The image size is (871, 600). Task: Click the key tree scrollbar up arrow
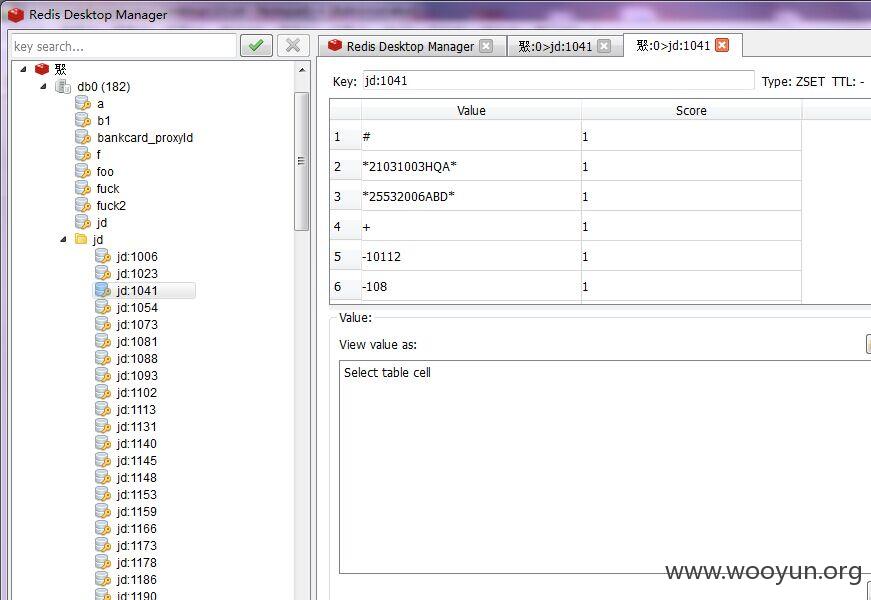tap(302, 70)
